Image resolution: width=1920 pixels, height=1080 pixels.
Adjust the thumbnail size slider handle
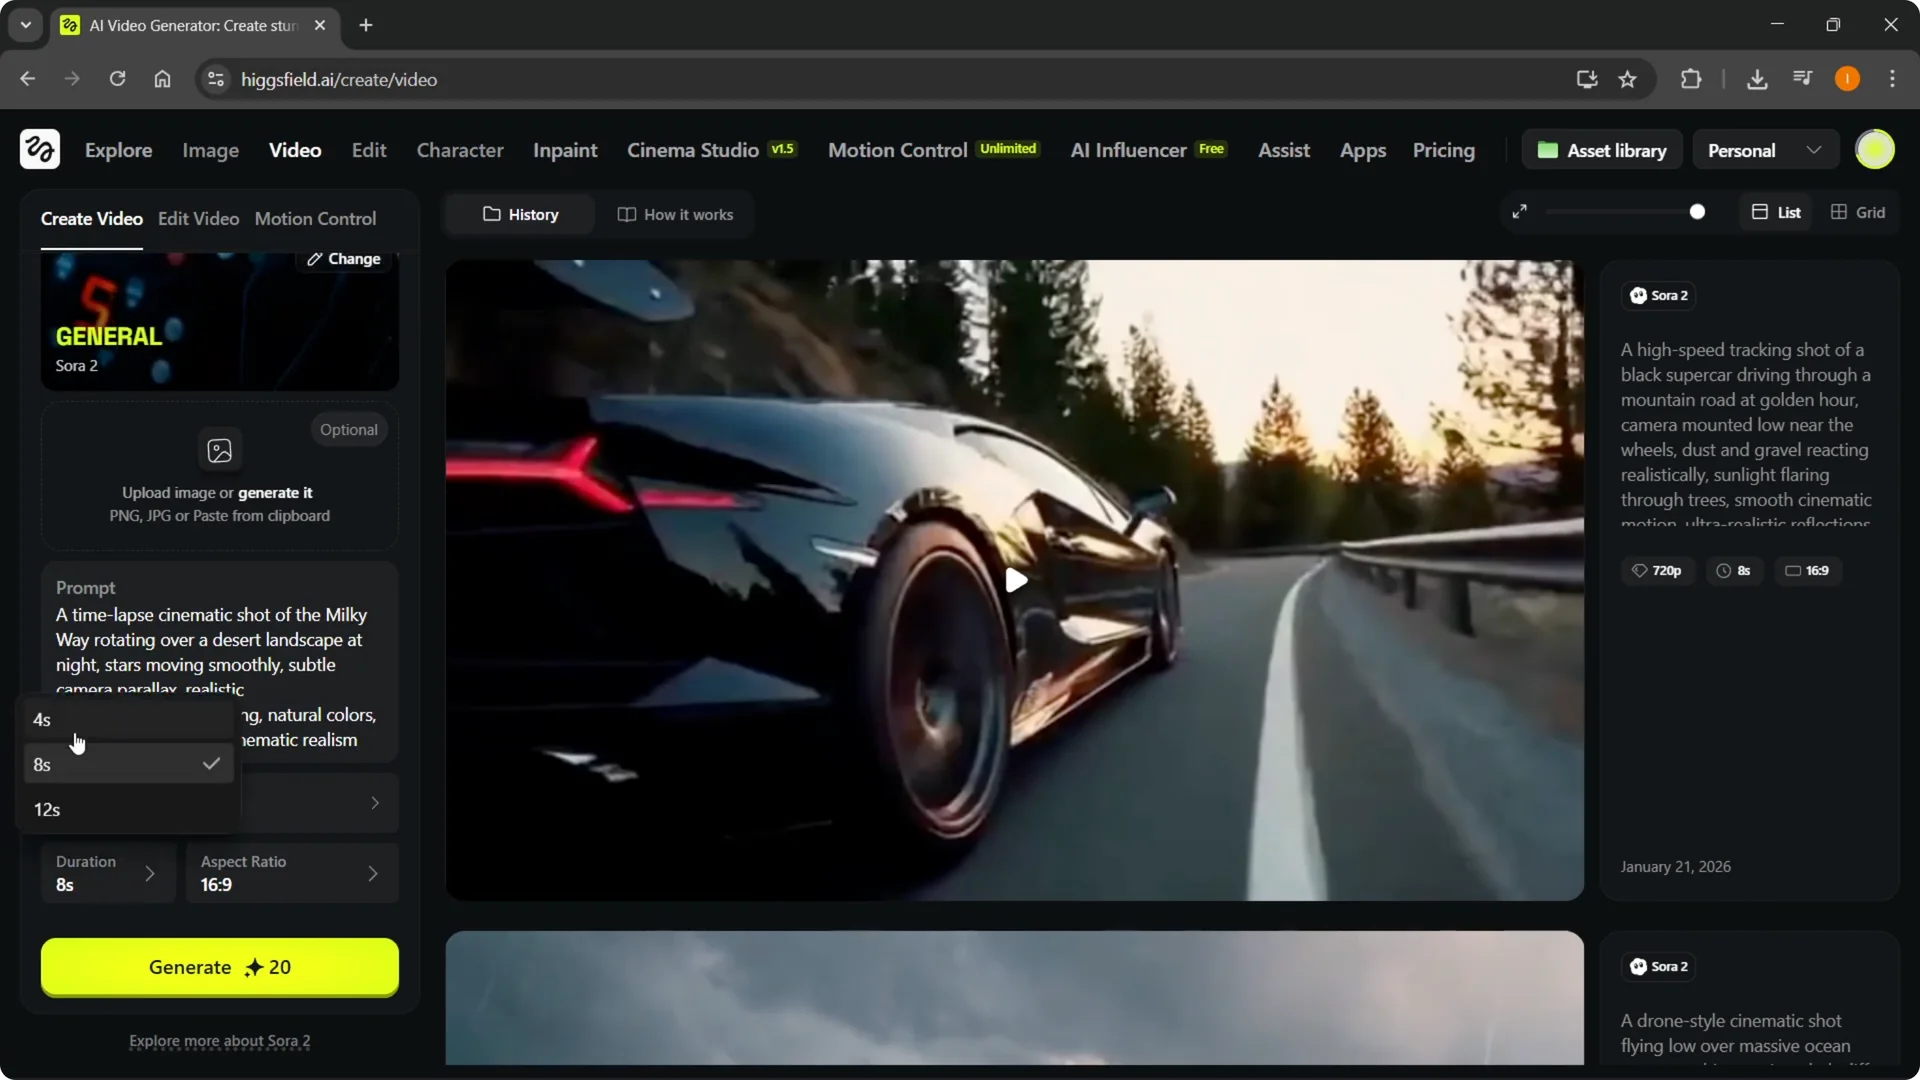click(x=1697, y=212)
